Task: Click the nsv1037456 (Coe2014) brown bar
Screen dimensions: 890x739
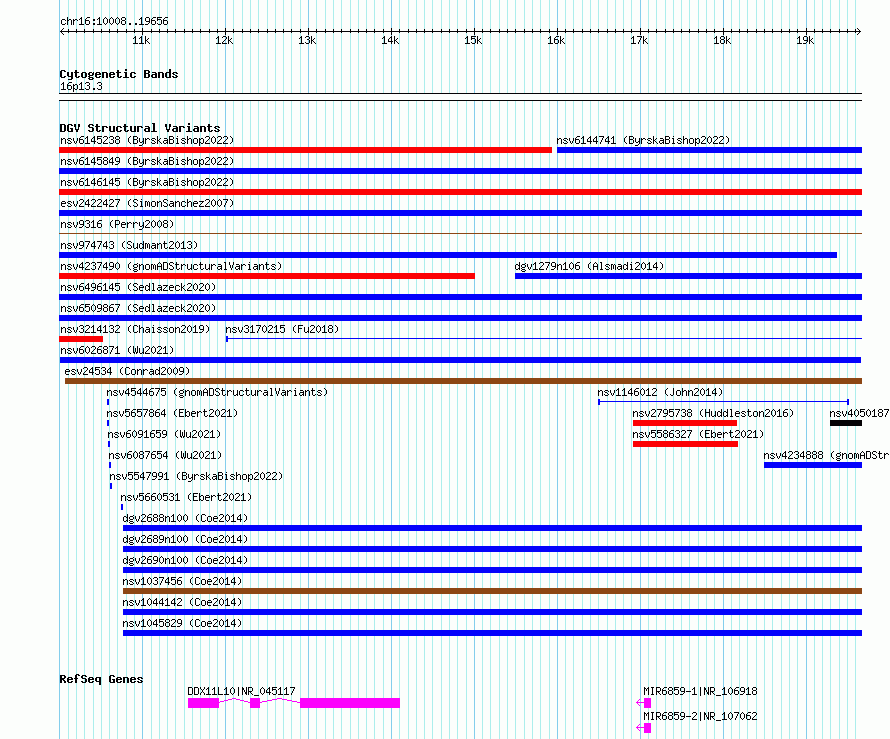Action: [x=492, y=591]
